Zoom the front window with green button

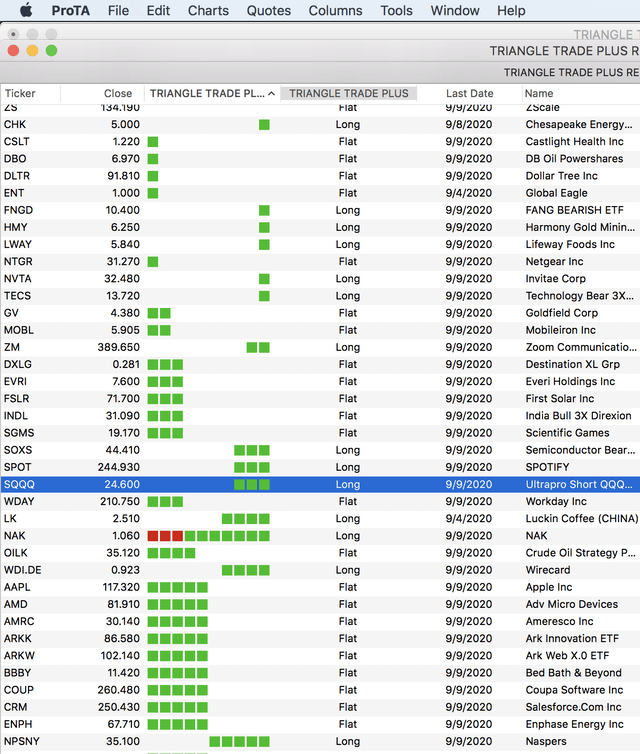point(51,50)
